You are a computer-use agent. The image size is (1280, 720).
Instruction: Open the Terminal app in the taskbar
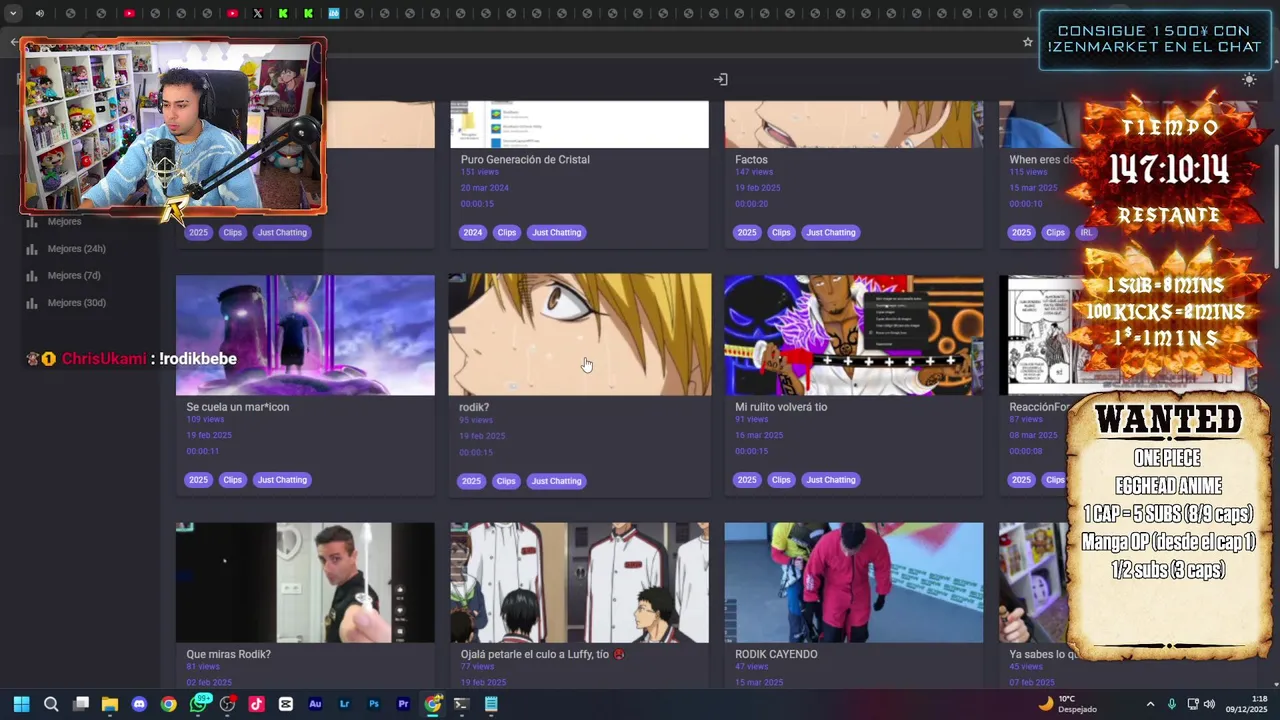pyautogui.click(x=462, y=704)
